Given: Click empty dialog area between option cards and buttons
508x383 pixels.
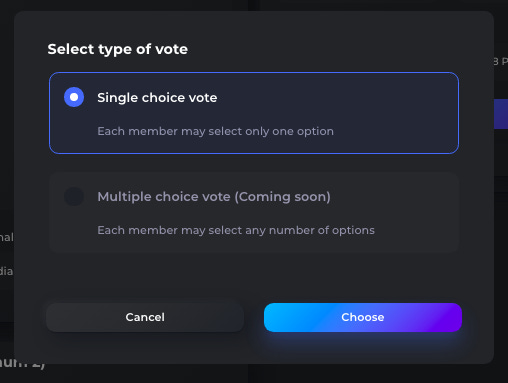Looking at the screenshot, I should point(253,277).
